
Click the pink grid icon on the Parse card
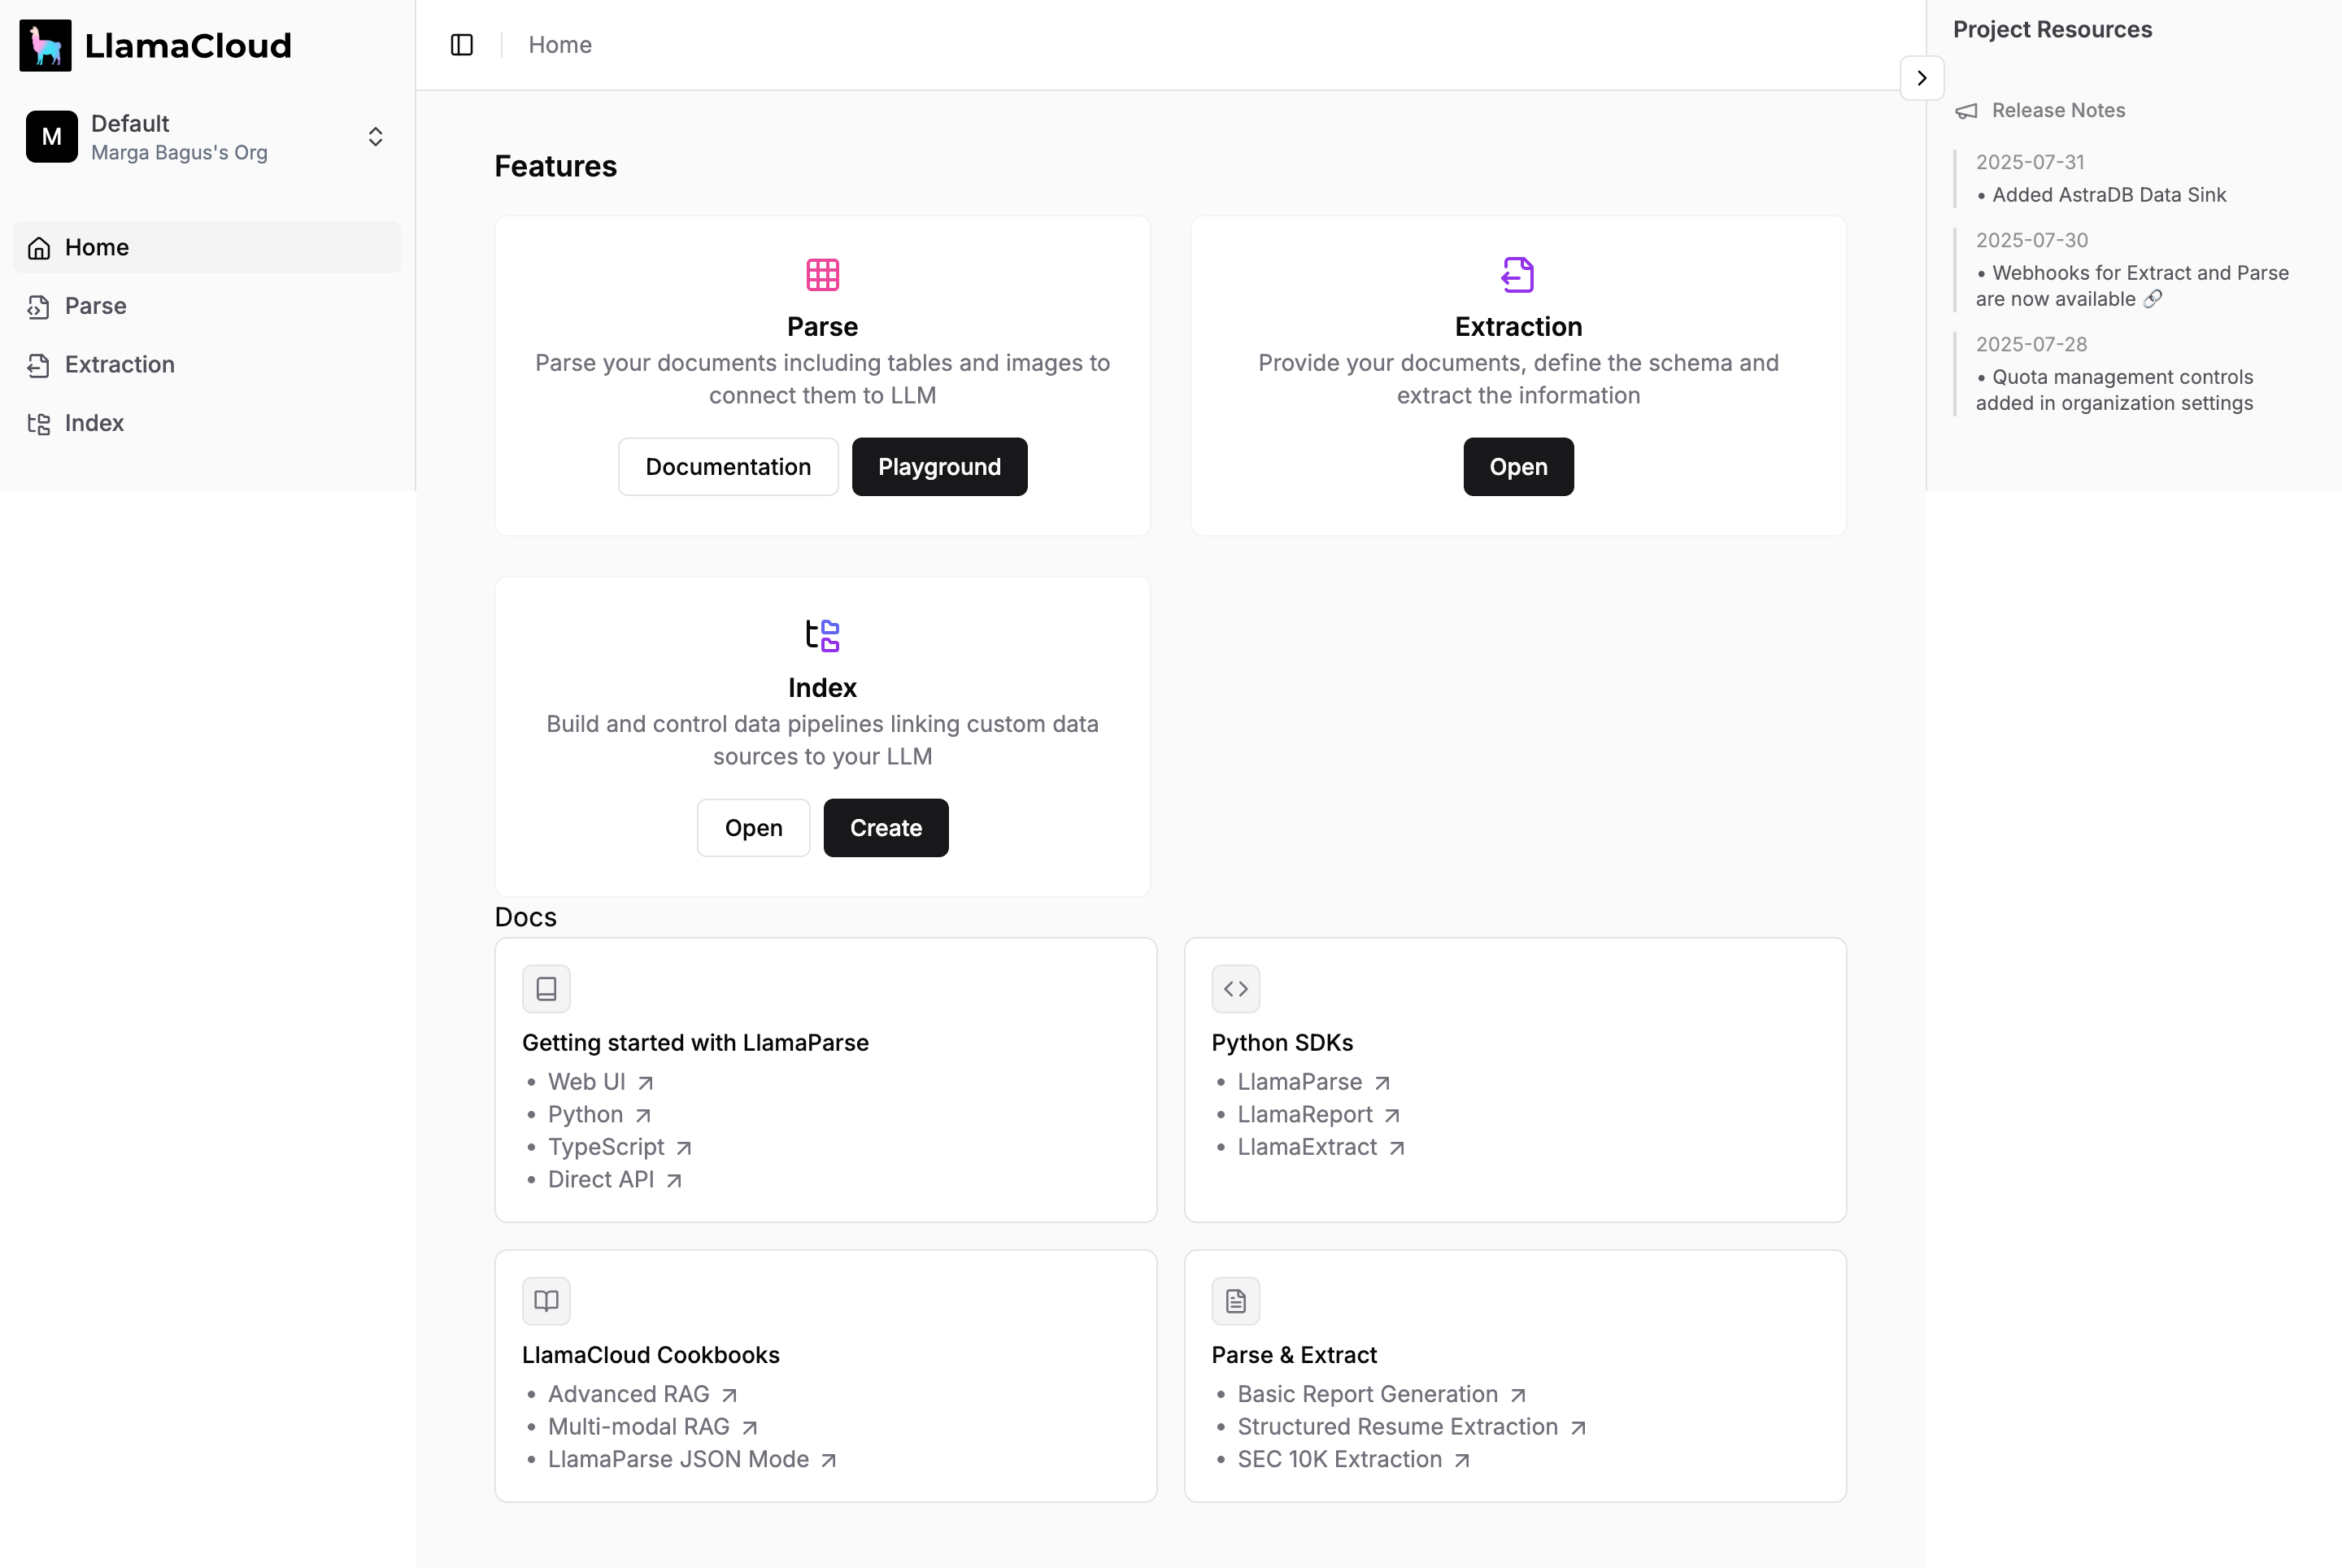[822, 274]
